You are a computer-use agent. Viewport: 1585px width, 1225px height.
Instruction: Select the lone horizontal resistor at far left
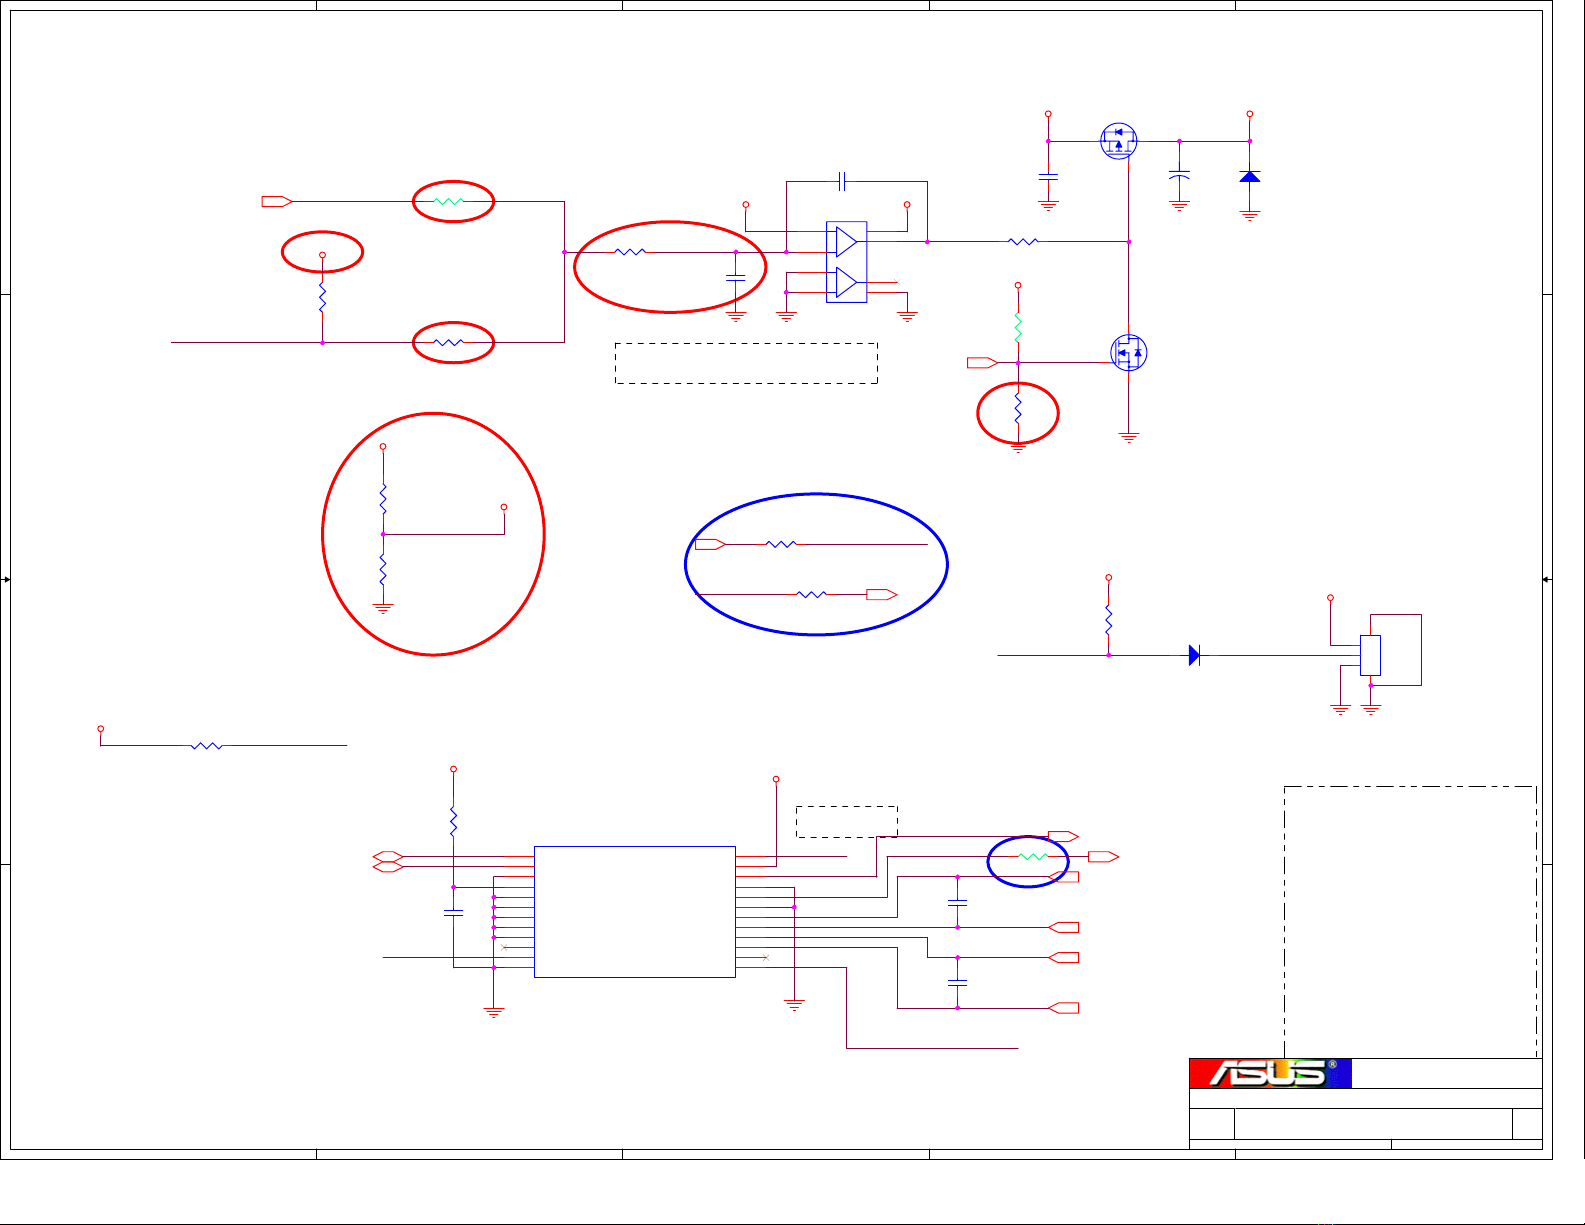click(207, 745)
